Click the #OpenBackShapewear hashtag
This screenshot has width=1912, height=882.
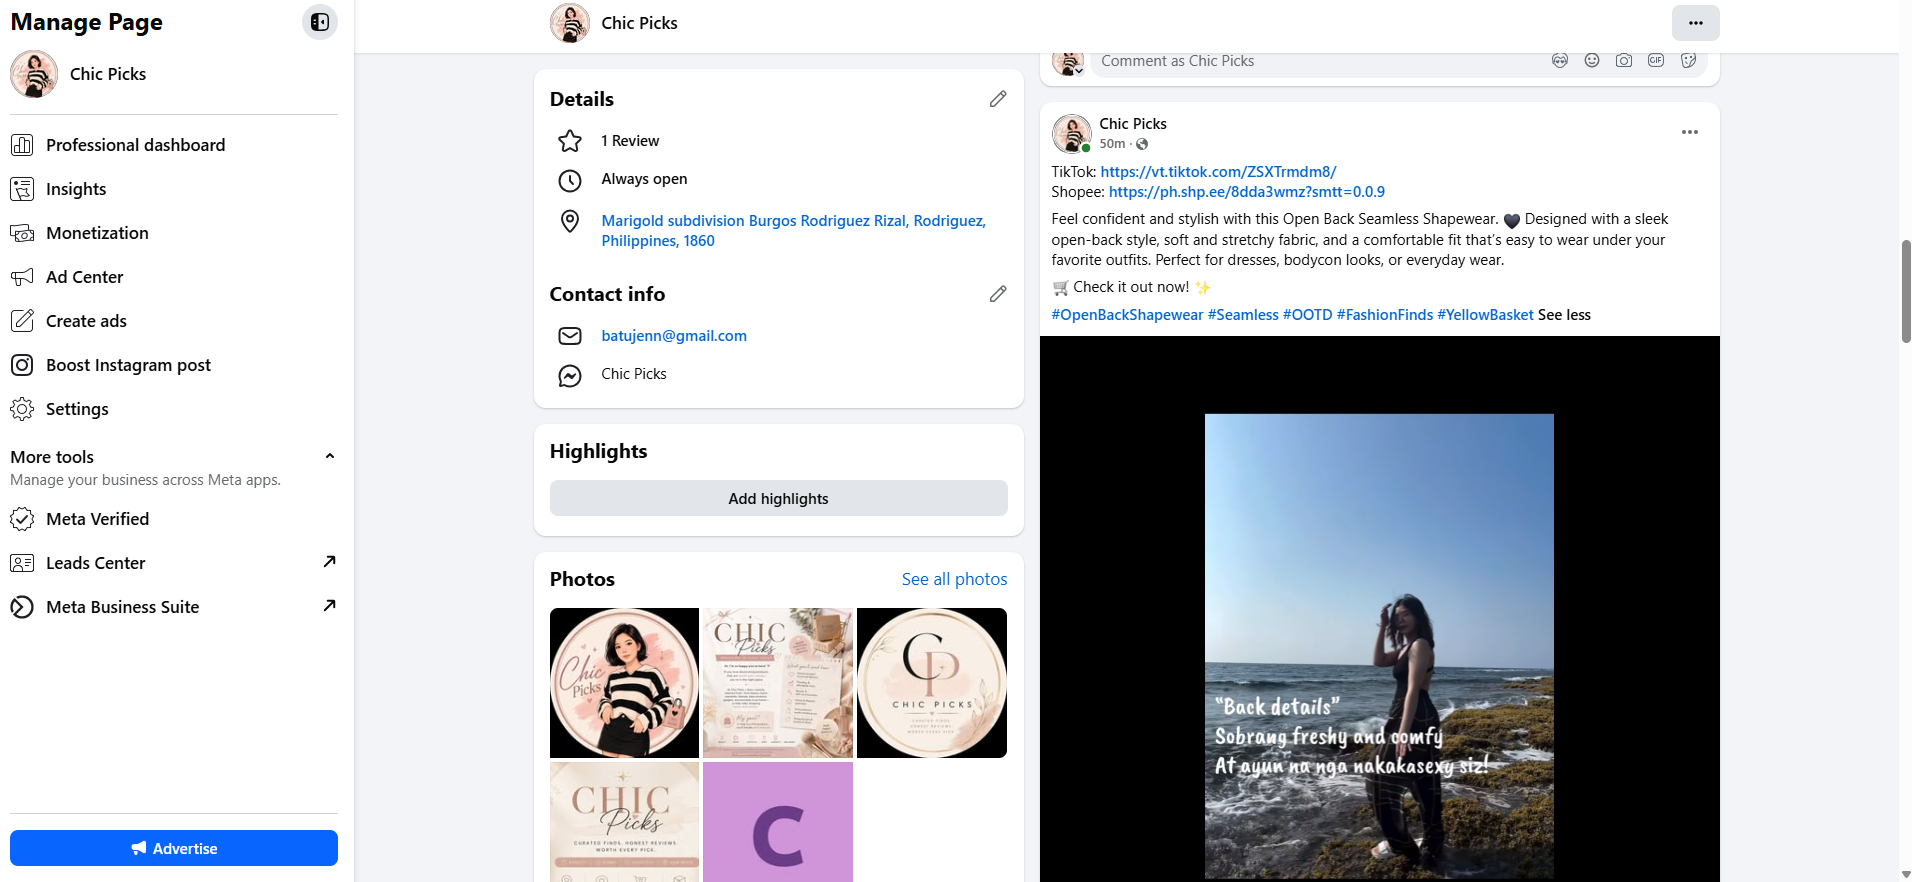tap(1127, 315)
